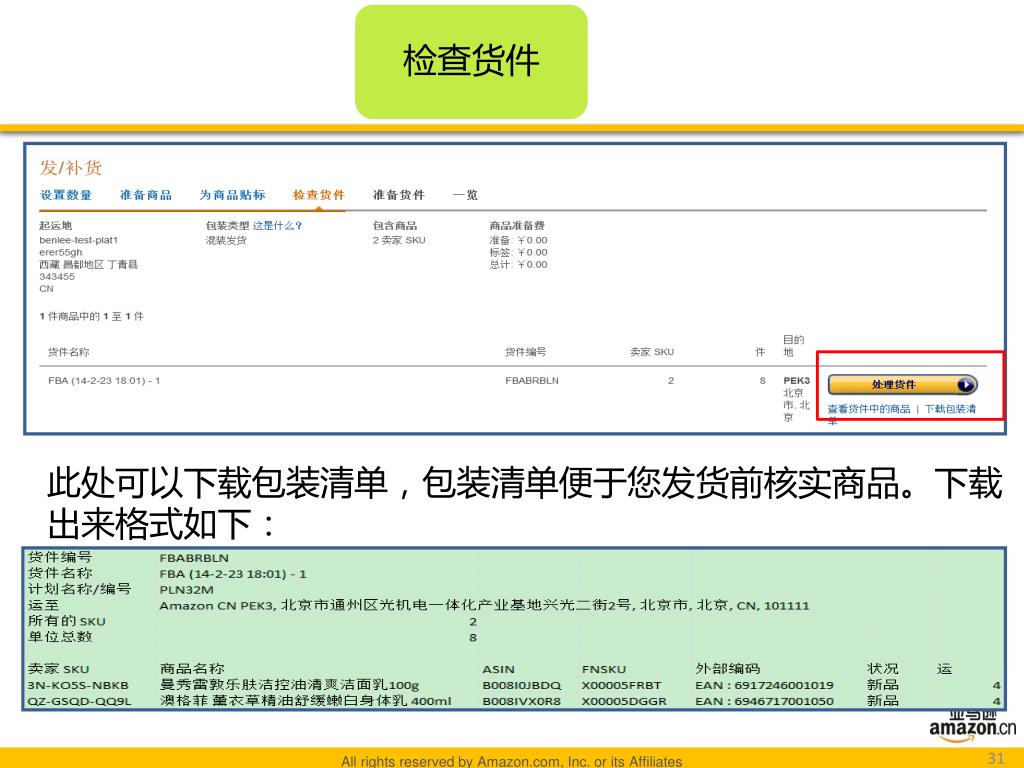Image resolution: width=1024 pixels, height=768 pixels.
Task: Click shipment name FBA (14-2-23 18:01) - 1 row
Action: (x=104, y=380)
